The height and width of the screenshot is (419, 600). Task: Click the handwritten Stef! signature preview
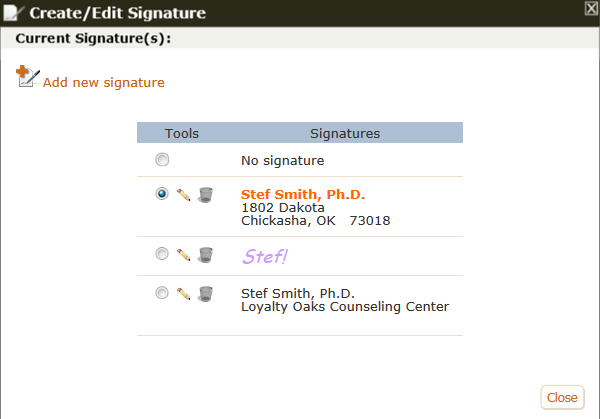tap(265, 256)
